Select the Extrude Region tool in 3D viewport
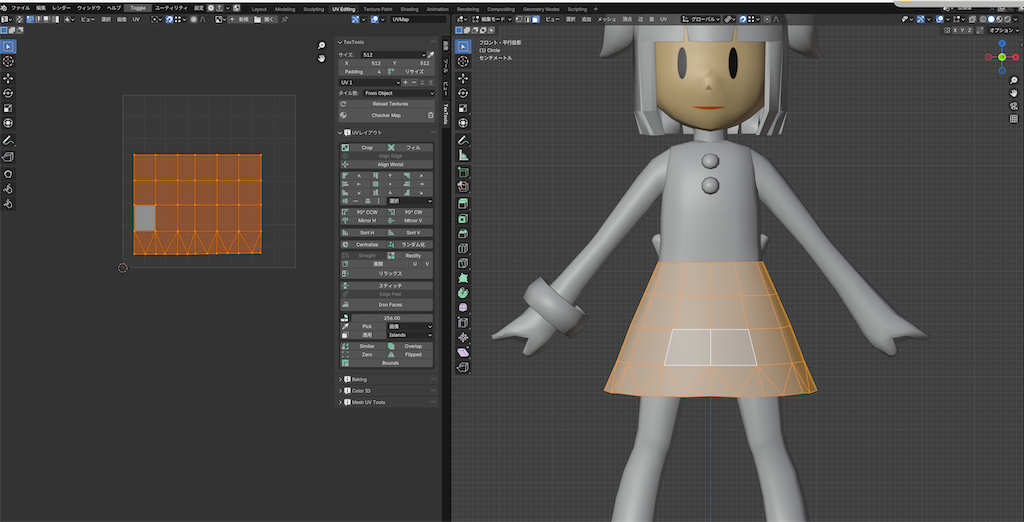The height and width of the screenshot is (522, 1024). coord(463,203)
